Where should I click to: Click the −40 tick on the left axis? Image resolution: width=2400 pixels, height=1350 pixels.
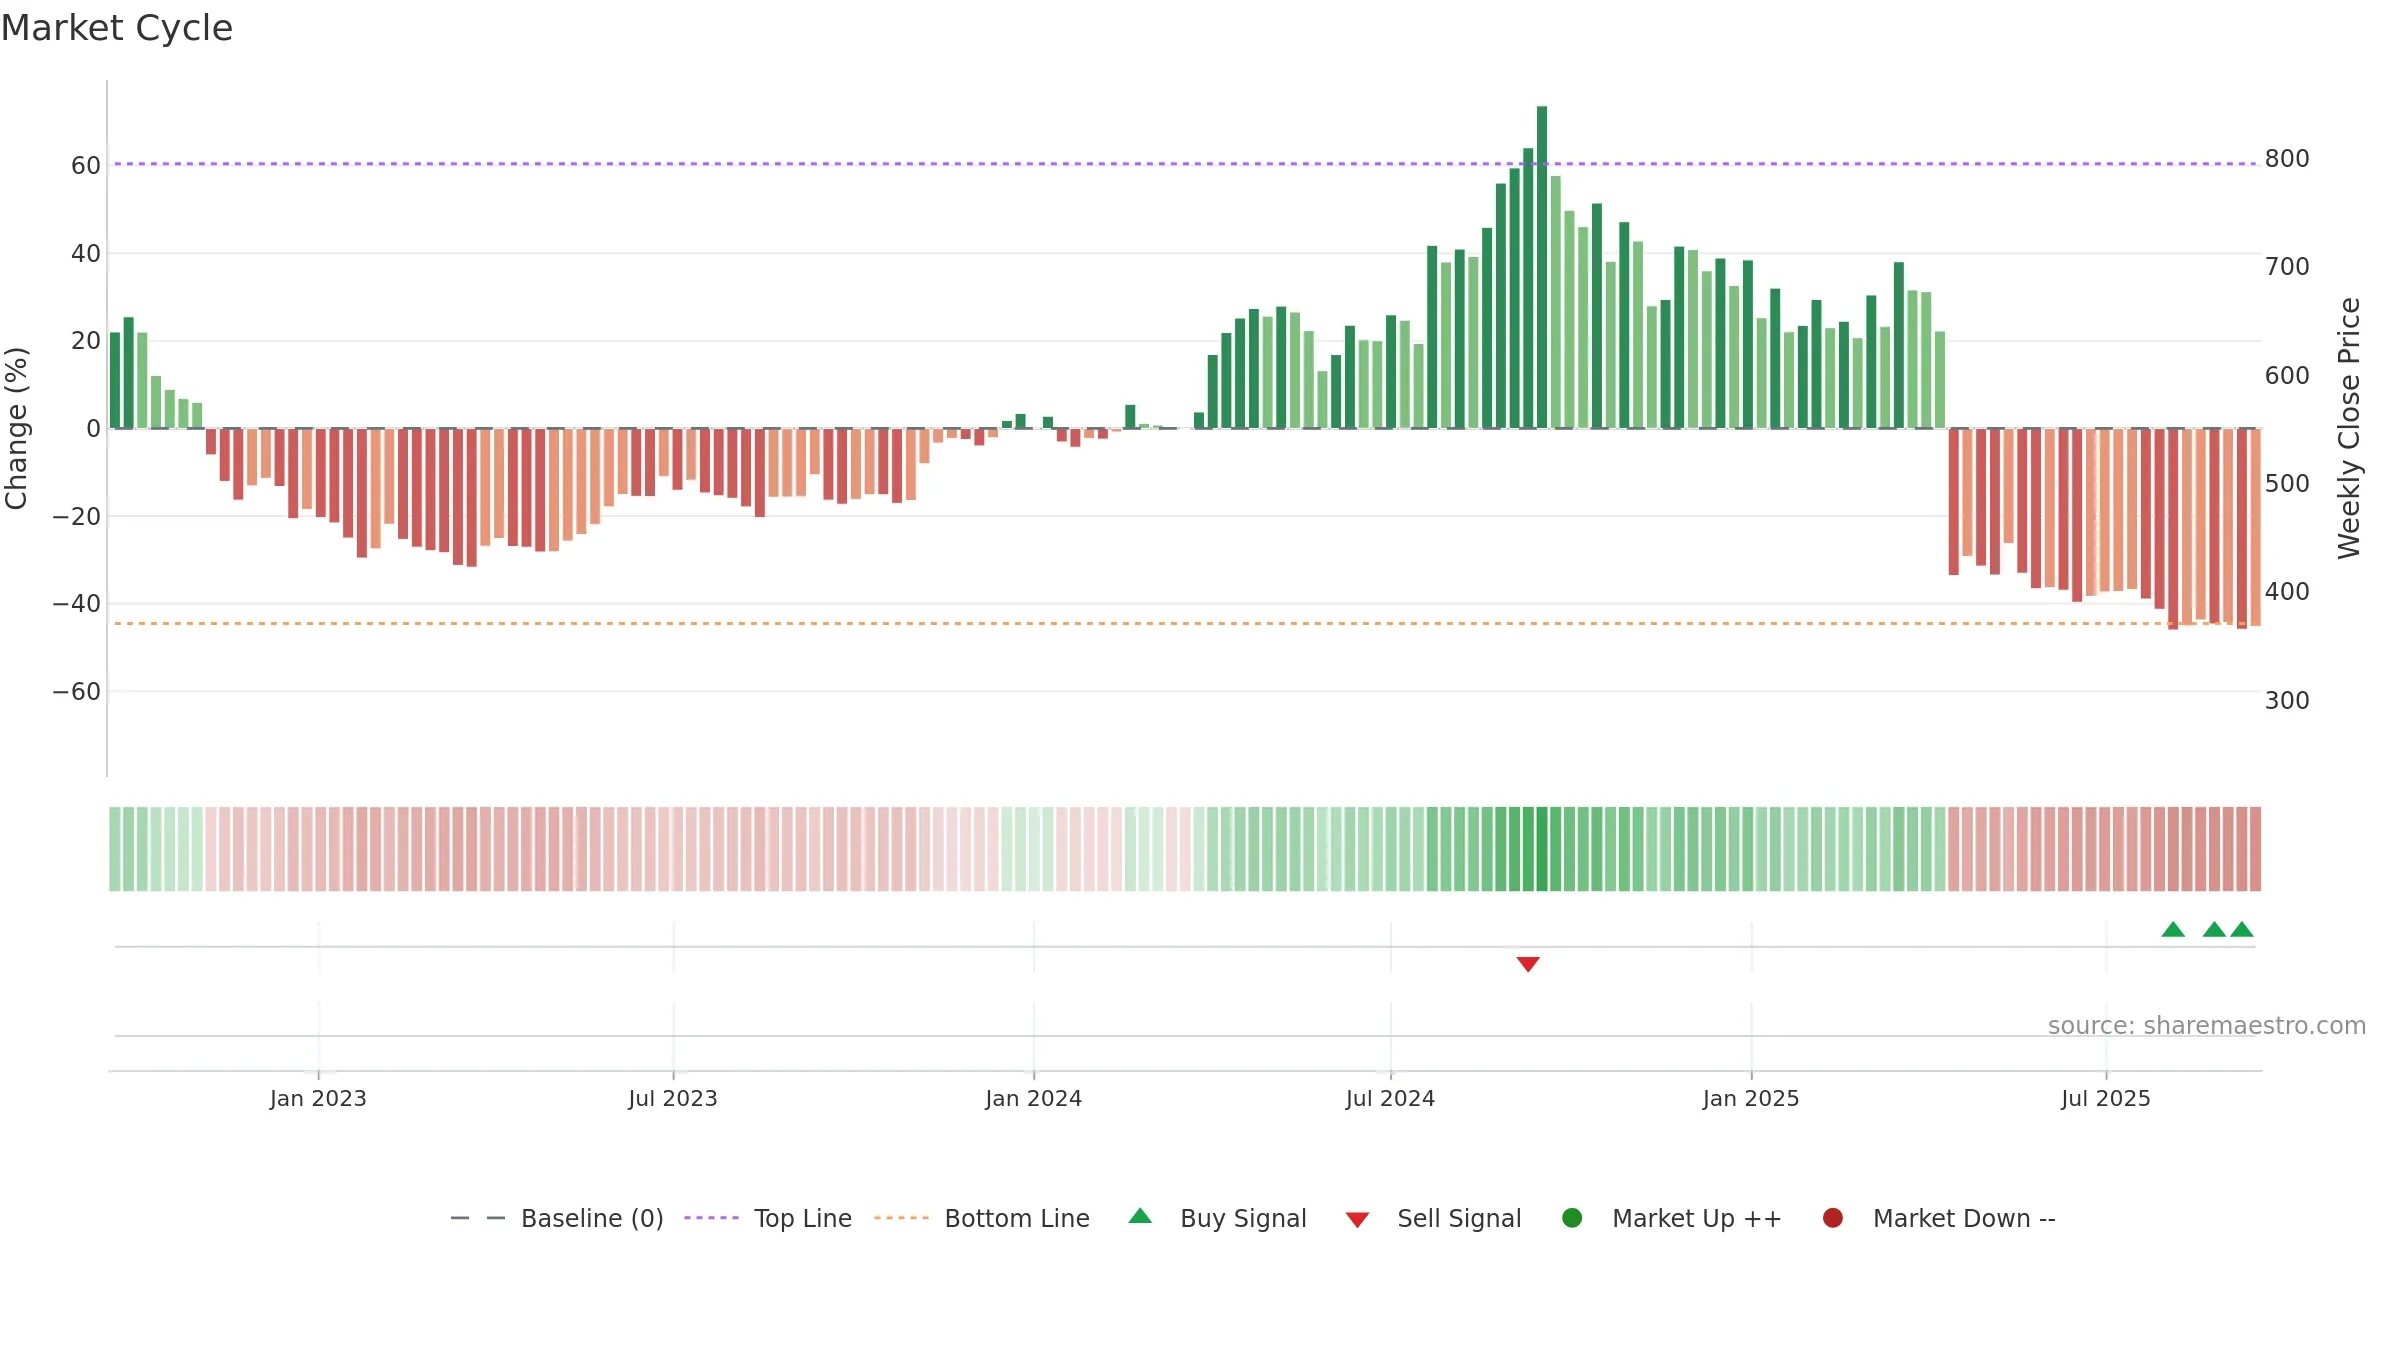[x=77, y=603]
